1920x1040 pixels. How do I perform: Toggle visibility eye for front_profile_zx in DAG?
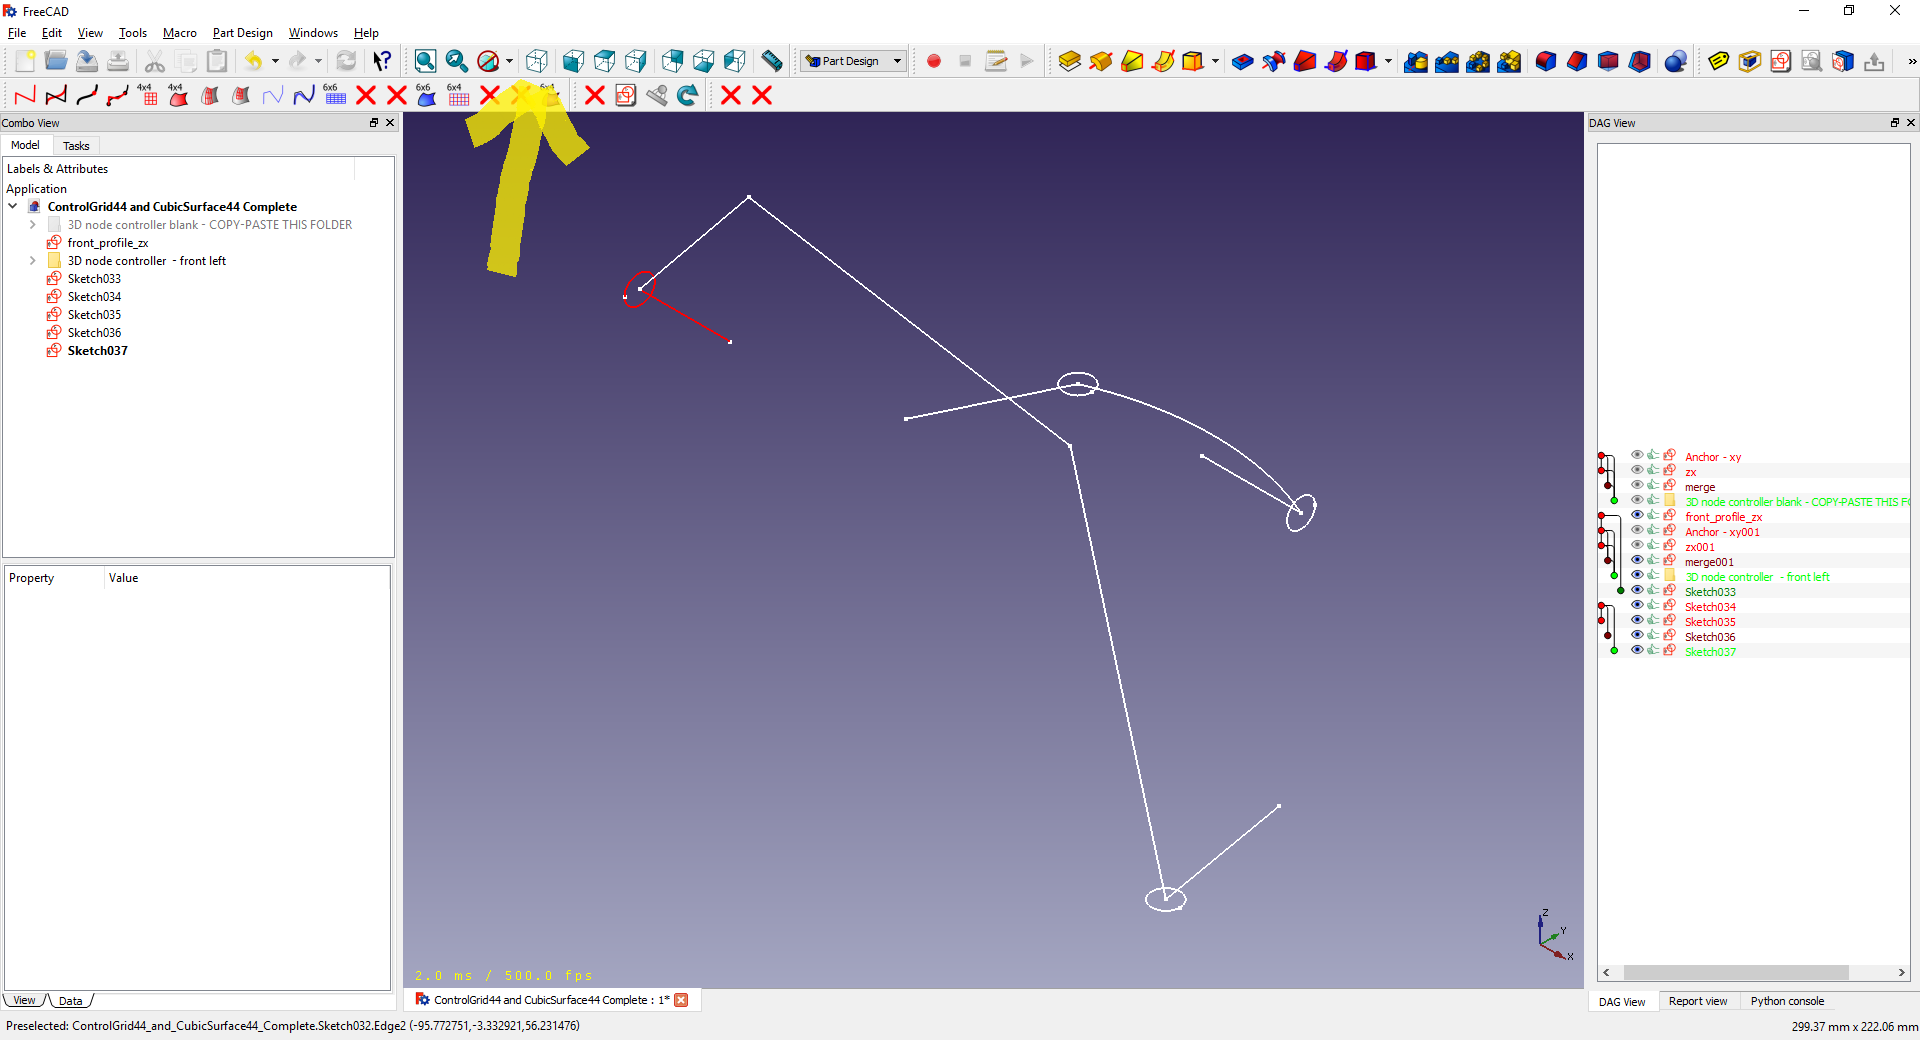1637,515
